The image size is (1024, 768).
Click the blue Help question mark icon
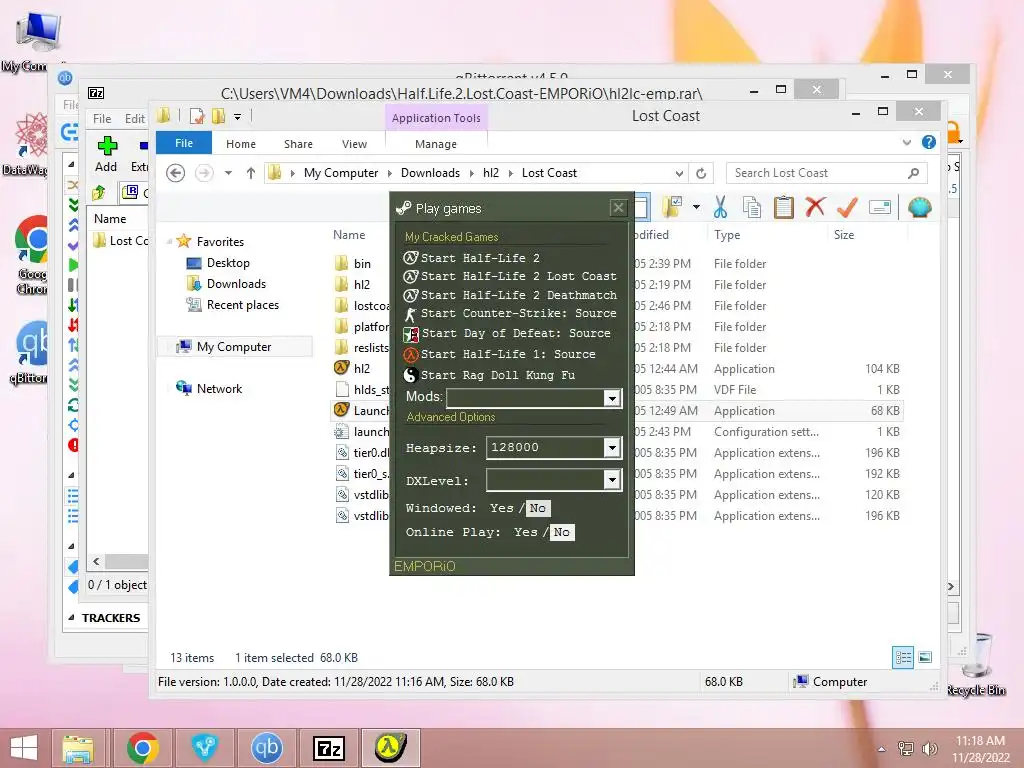point(929,142)
